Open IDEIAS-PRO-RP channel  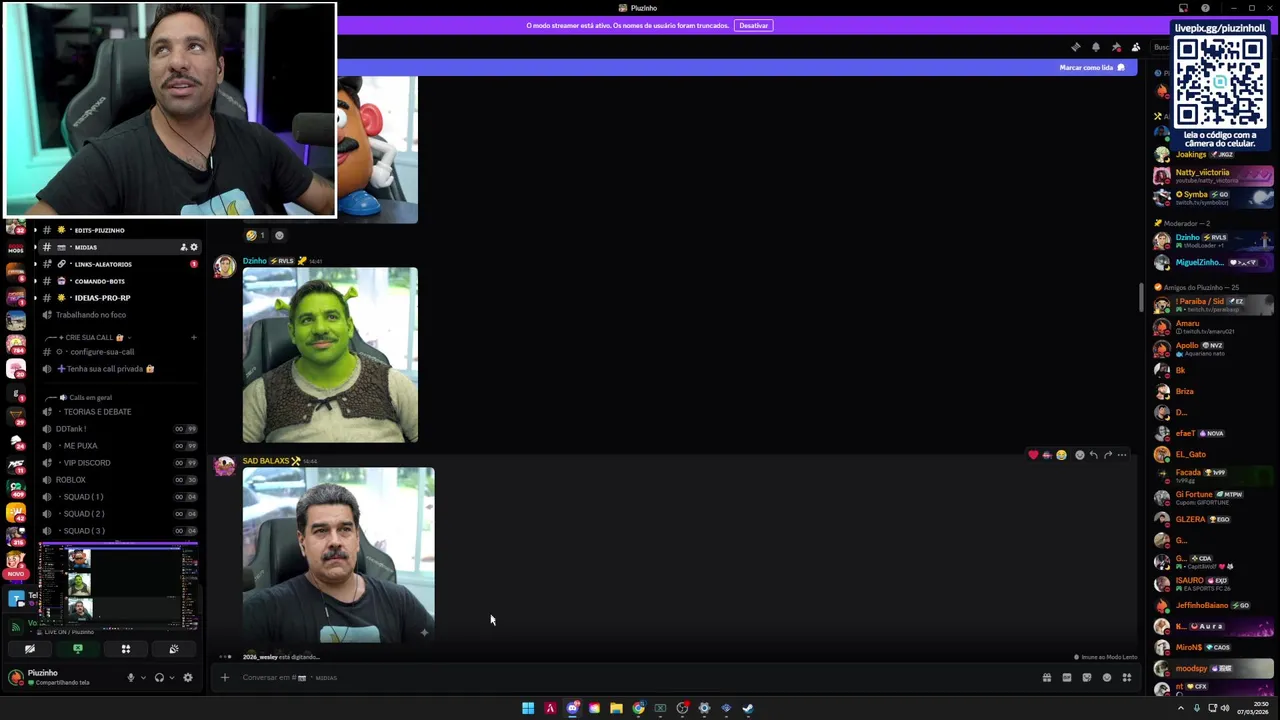click(119, 298)
